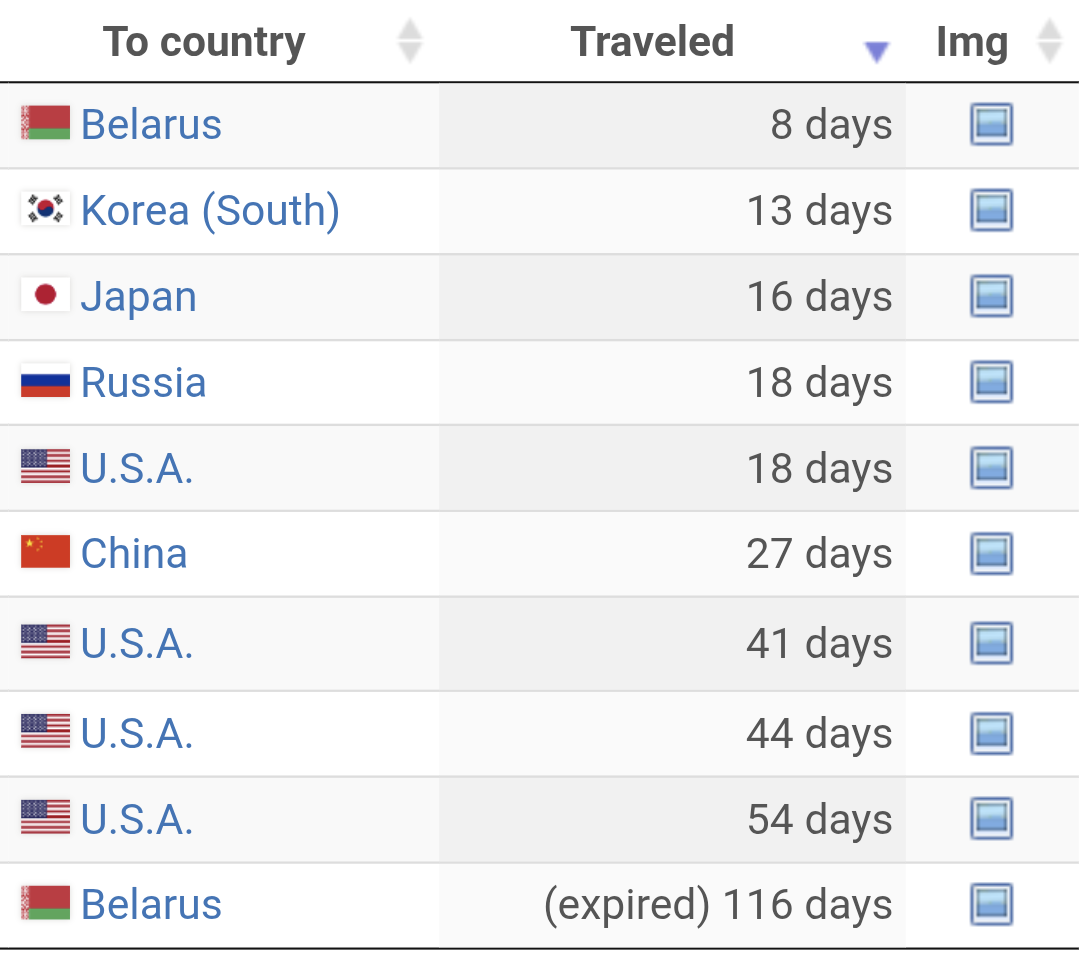This screenshot has width=1080, height=956.
Task: Open the Russia country link
Action: pos(143,383)
